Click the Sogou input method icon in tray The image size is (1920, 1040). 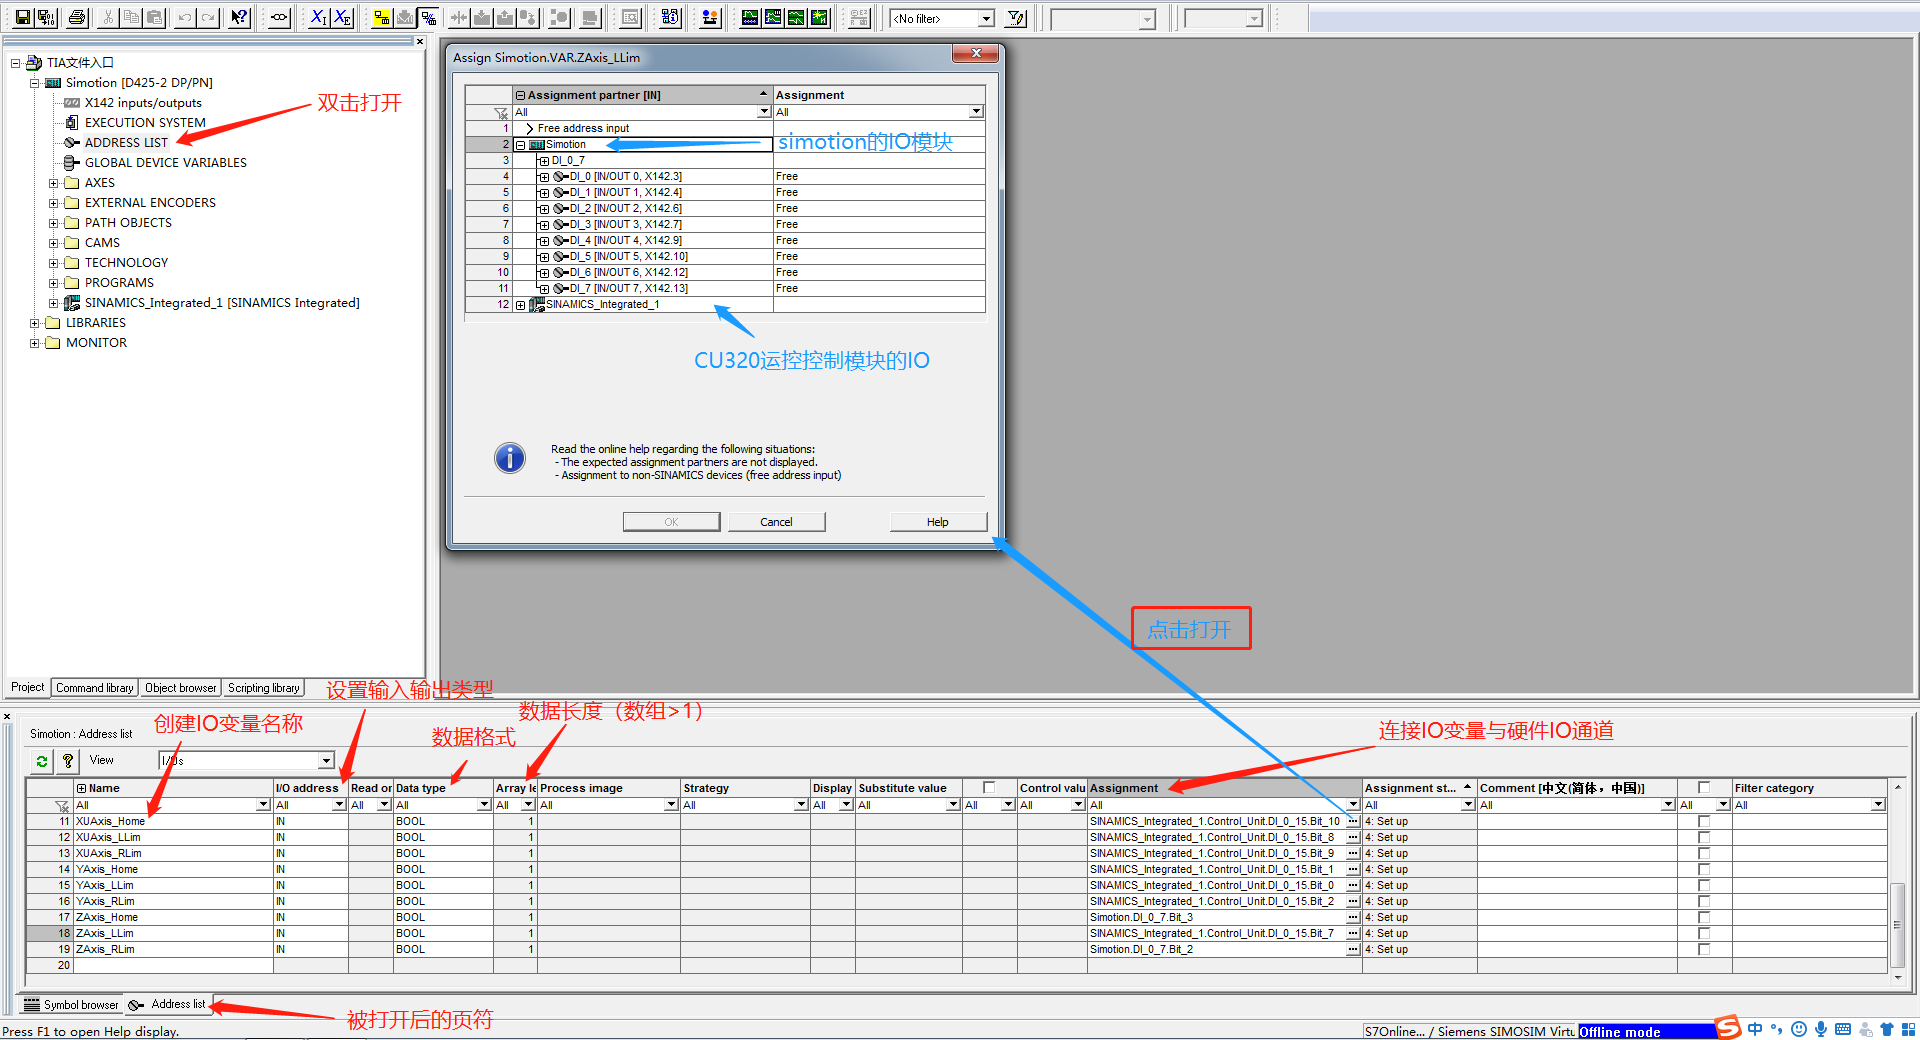(1726, 1028)
